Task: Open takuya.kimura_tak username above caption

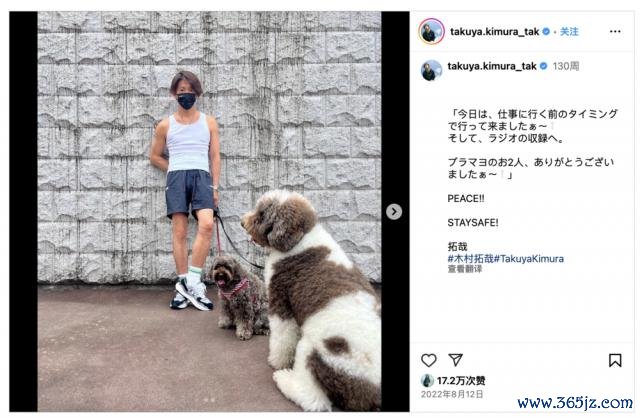Action: (492, 66)
